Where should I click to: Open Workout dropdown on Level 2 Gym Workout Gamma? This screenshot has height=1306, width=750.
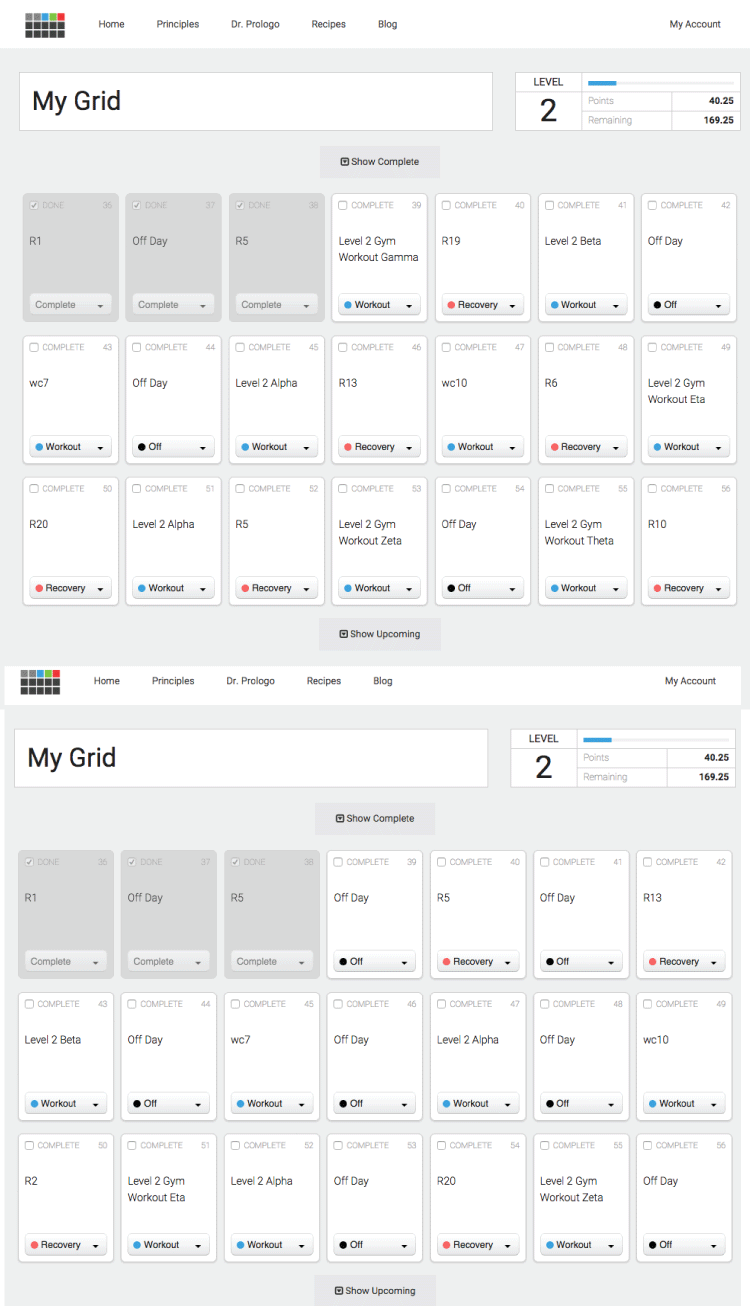pyautogui.click(x=379, y=305)
